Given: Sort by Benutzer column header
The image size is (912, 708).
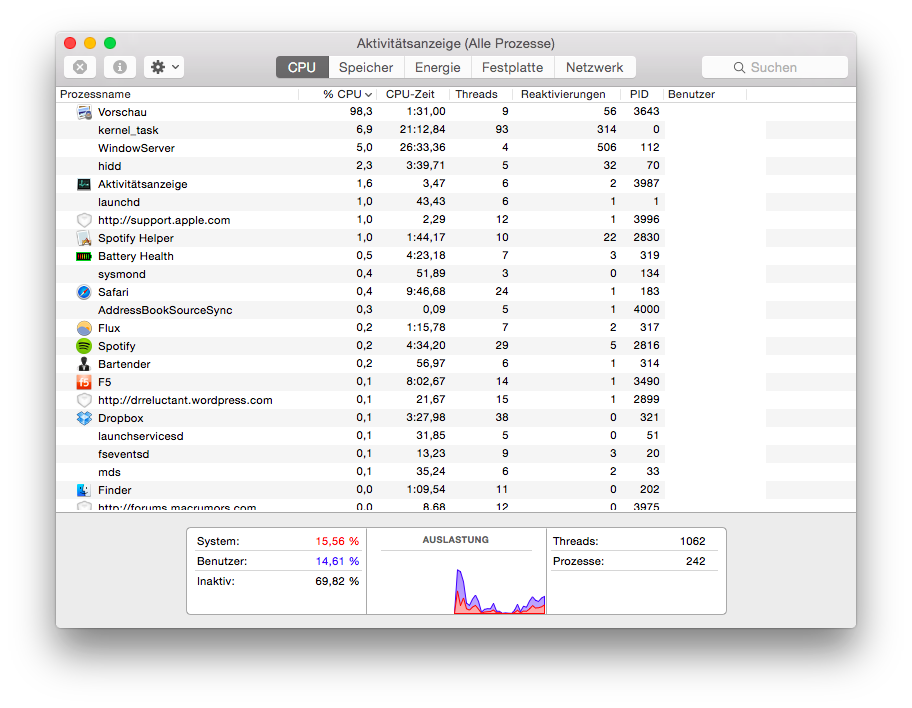Looking at the screenshot, I should (704, 94).
